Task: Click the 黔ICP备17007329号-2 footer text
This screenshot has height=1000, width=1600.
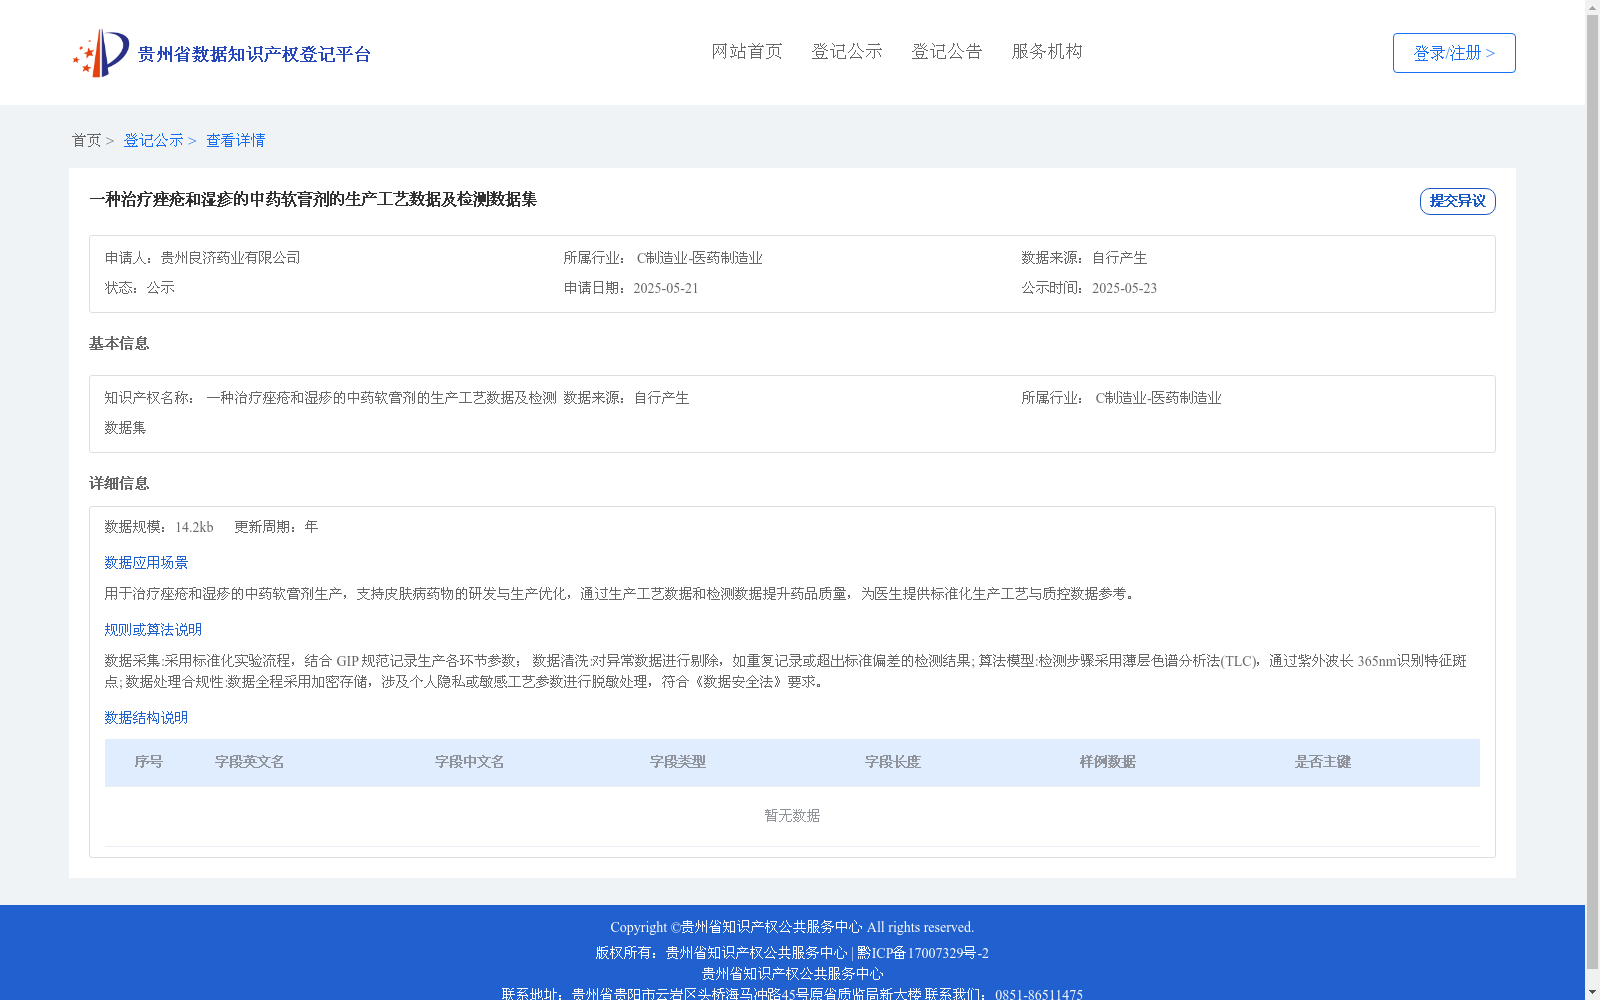Action: 923,953
